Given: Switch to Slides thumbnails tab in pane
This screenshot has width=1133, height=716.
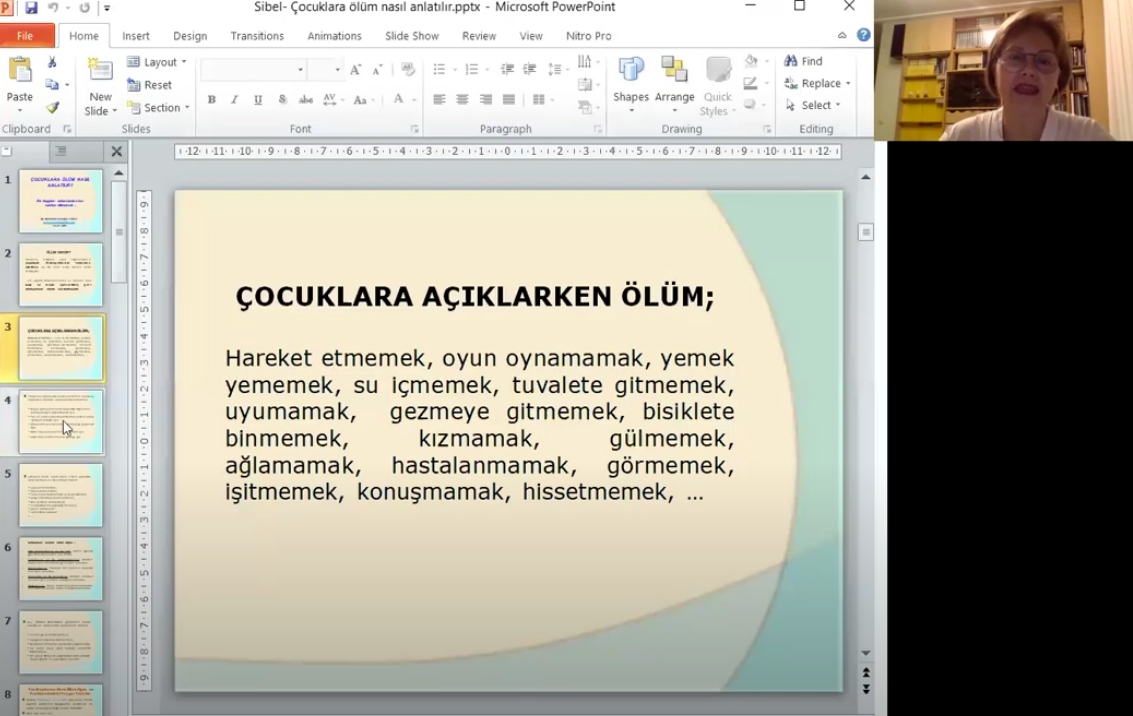Looking at the screenshot, I should click(7, 151).
